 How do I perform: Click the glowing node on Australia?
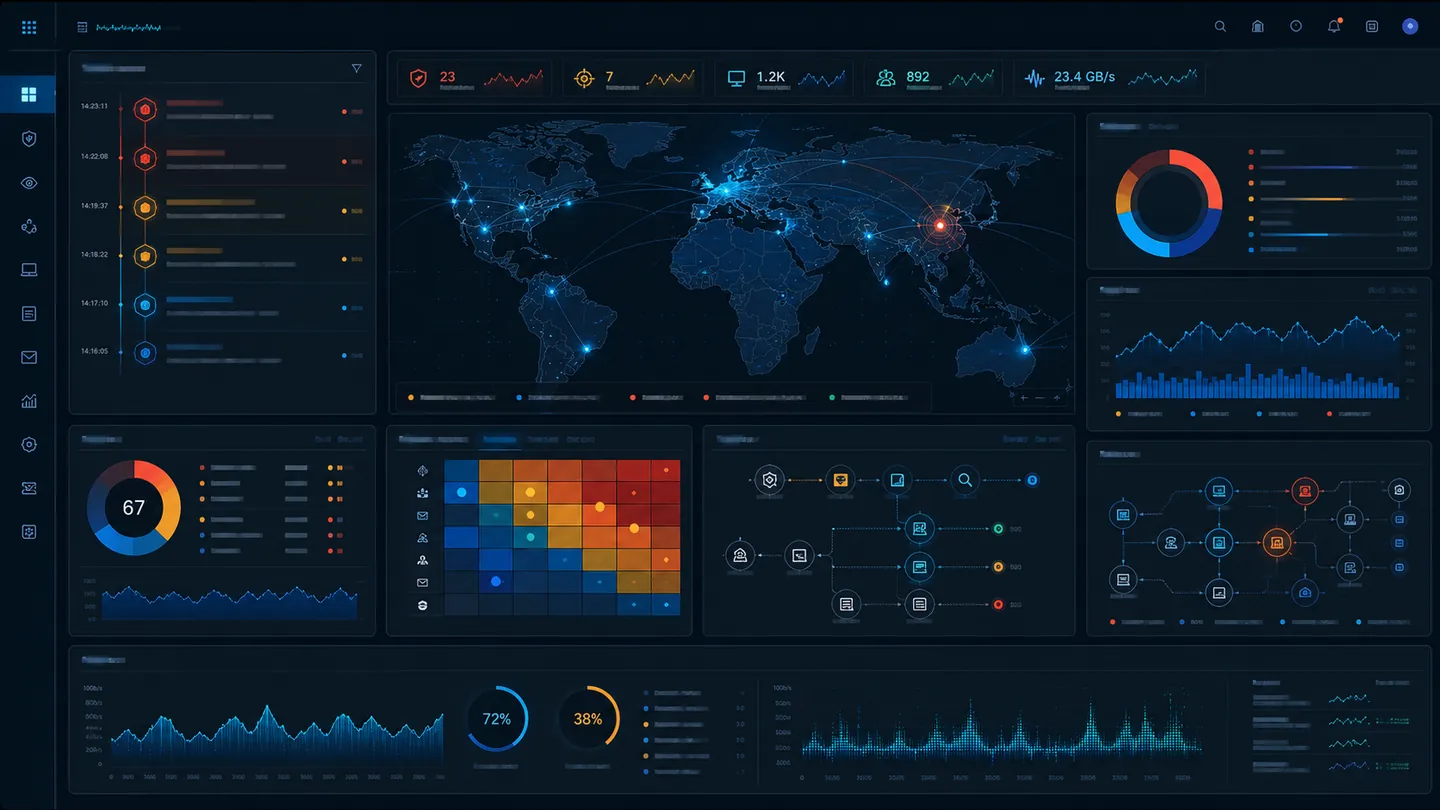(1025, 349)
